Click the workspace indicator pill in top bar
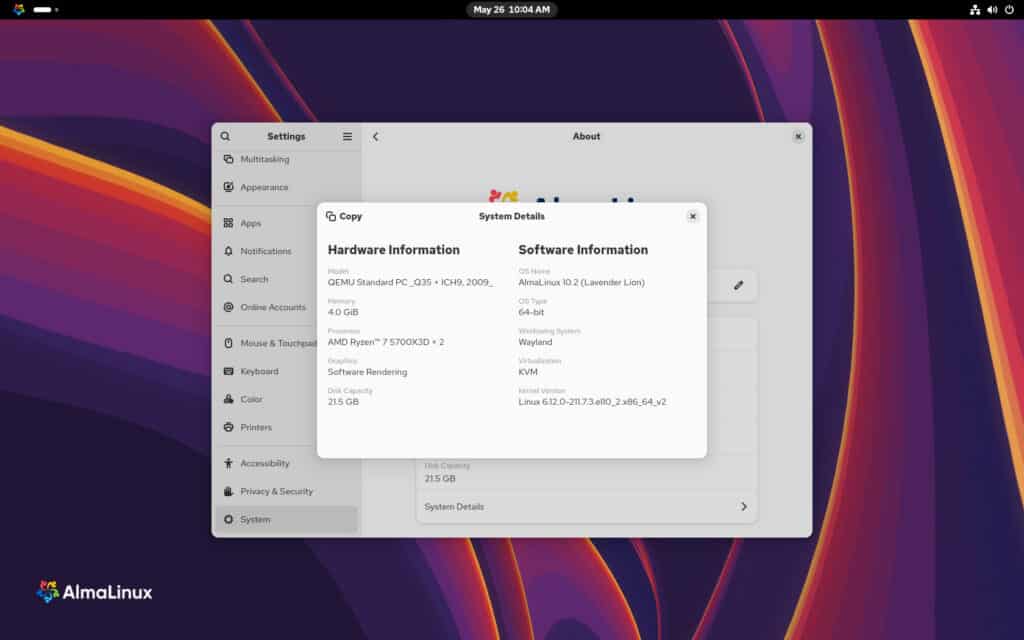The height and width of the screenshot is (640, 1024). point(42,10)
